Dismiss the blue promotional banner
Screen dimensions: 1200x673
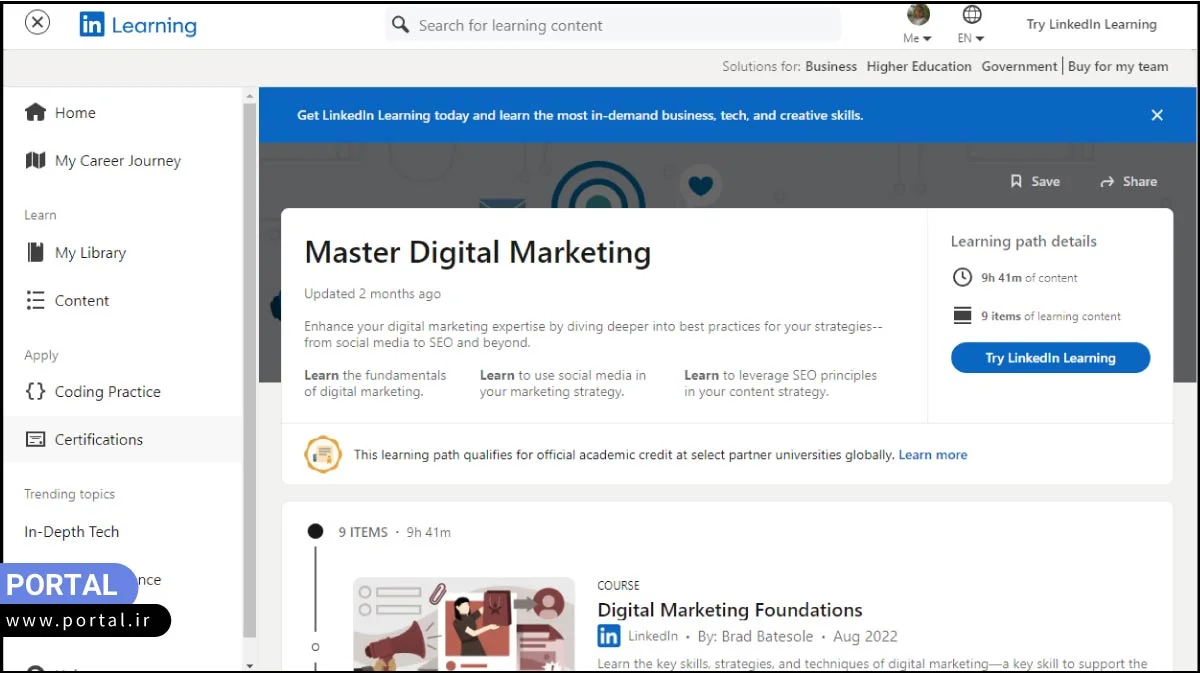point(1157,114)
